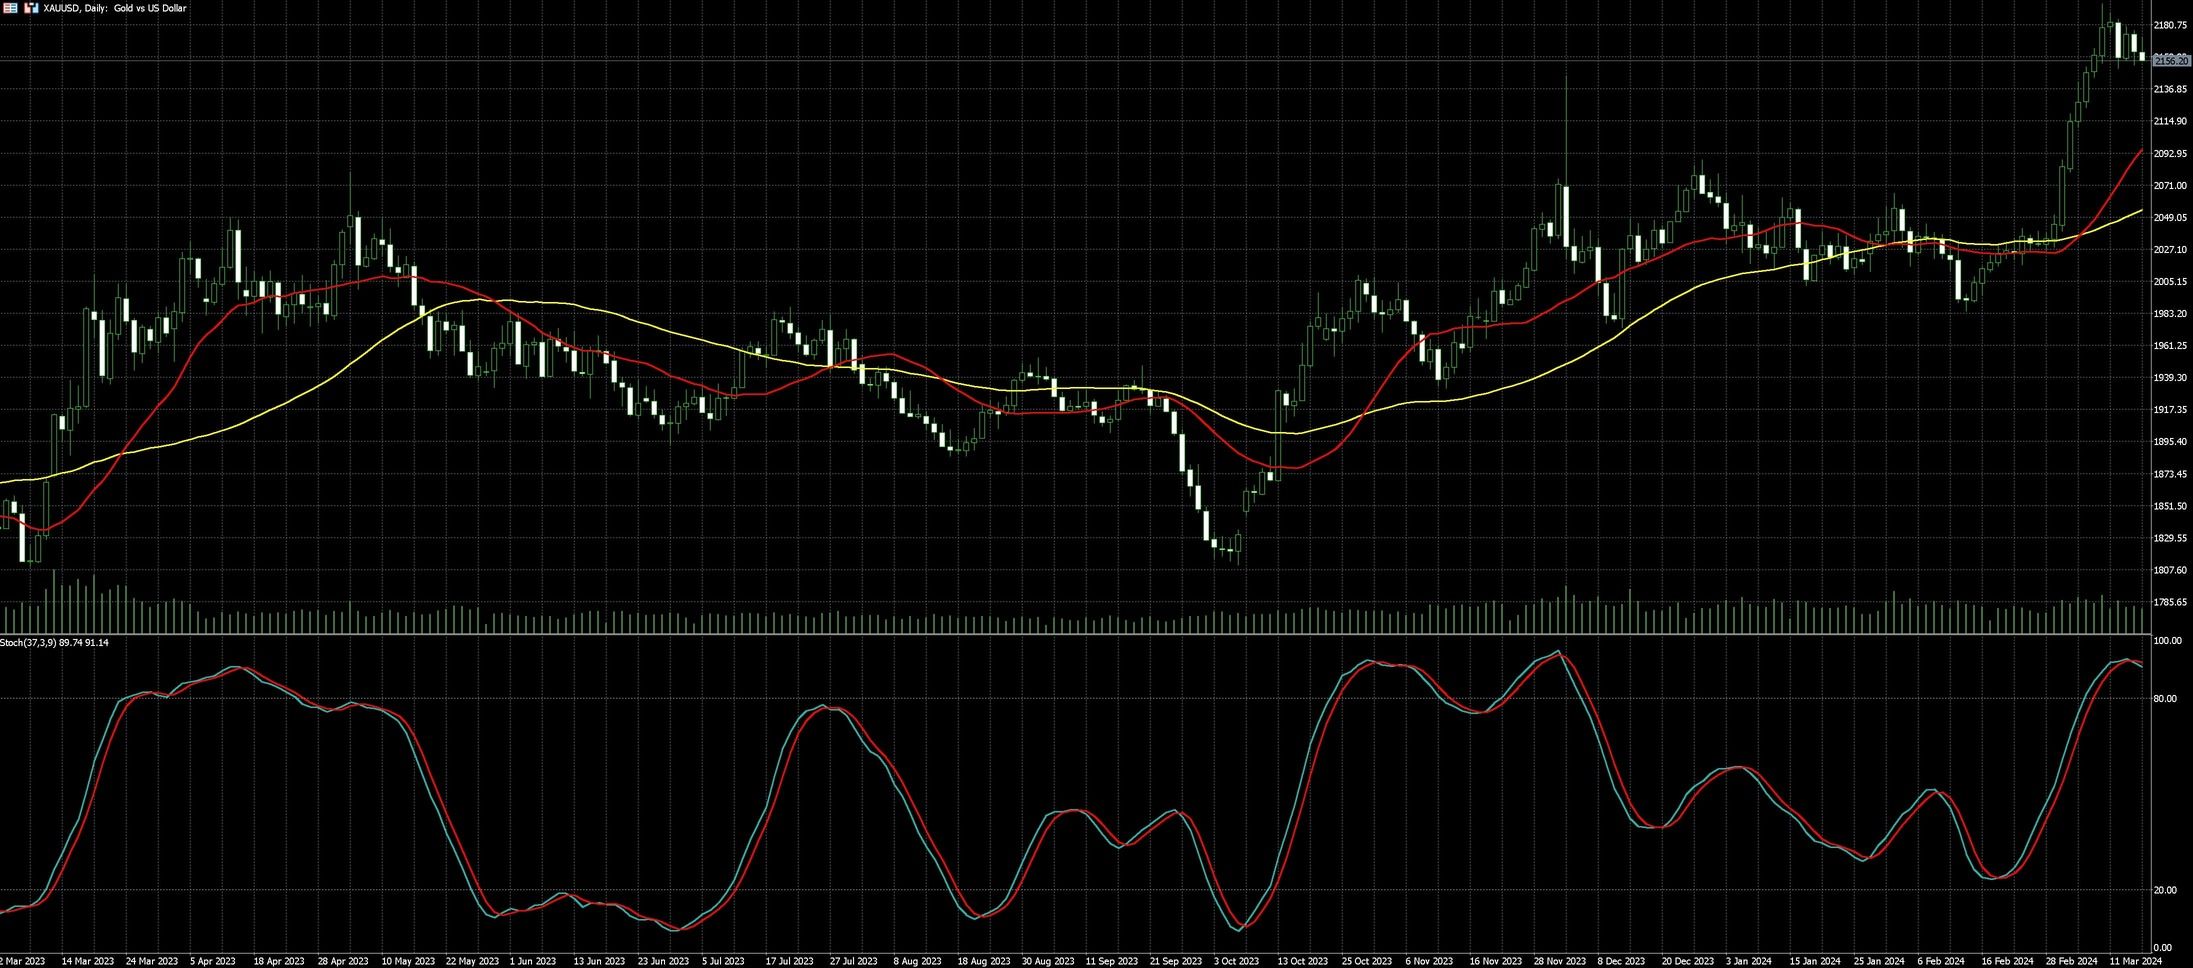Click the 2180.75 price scale label
Screen dimensions: 2193x968
[2171, 25]
